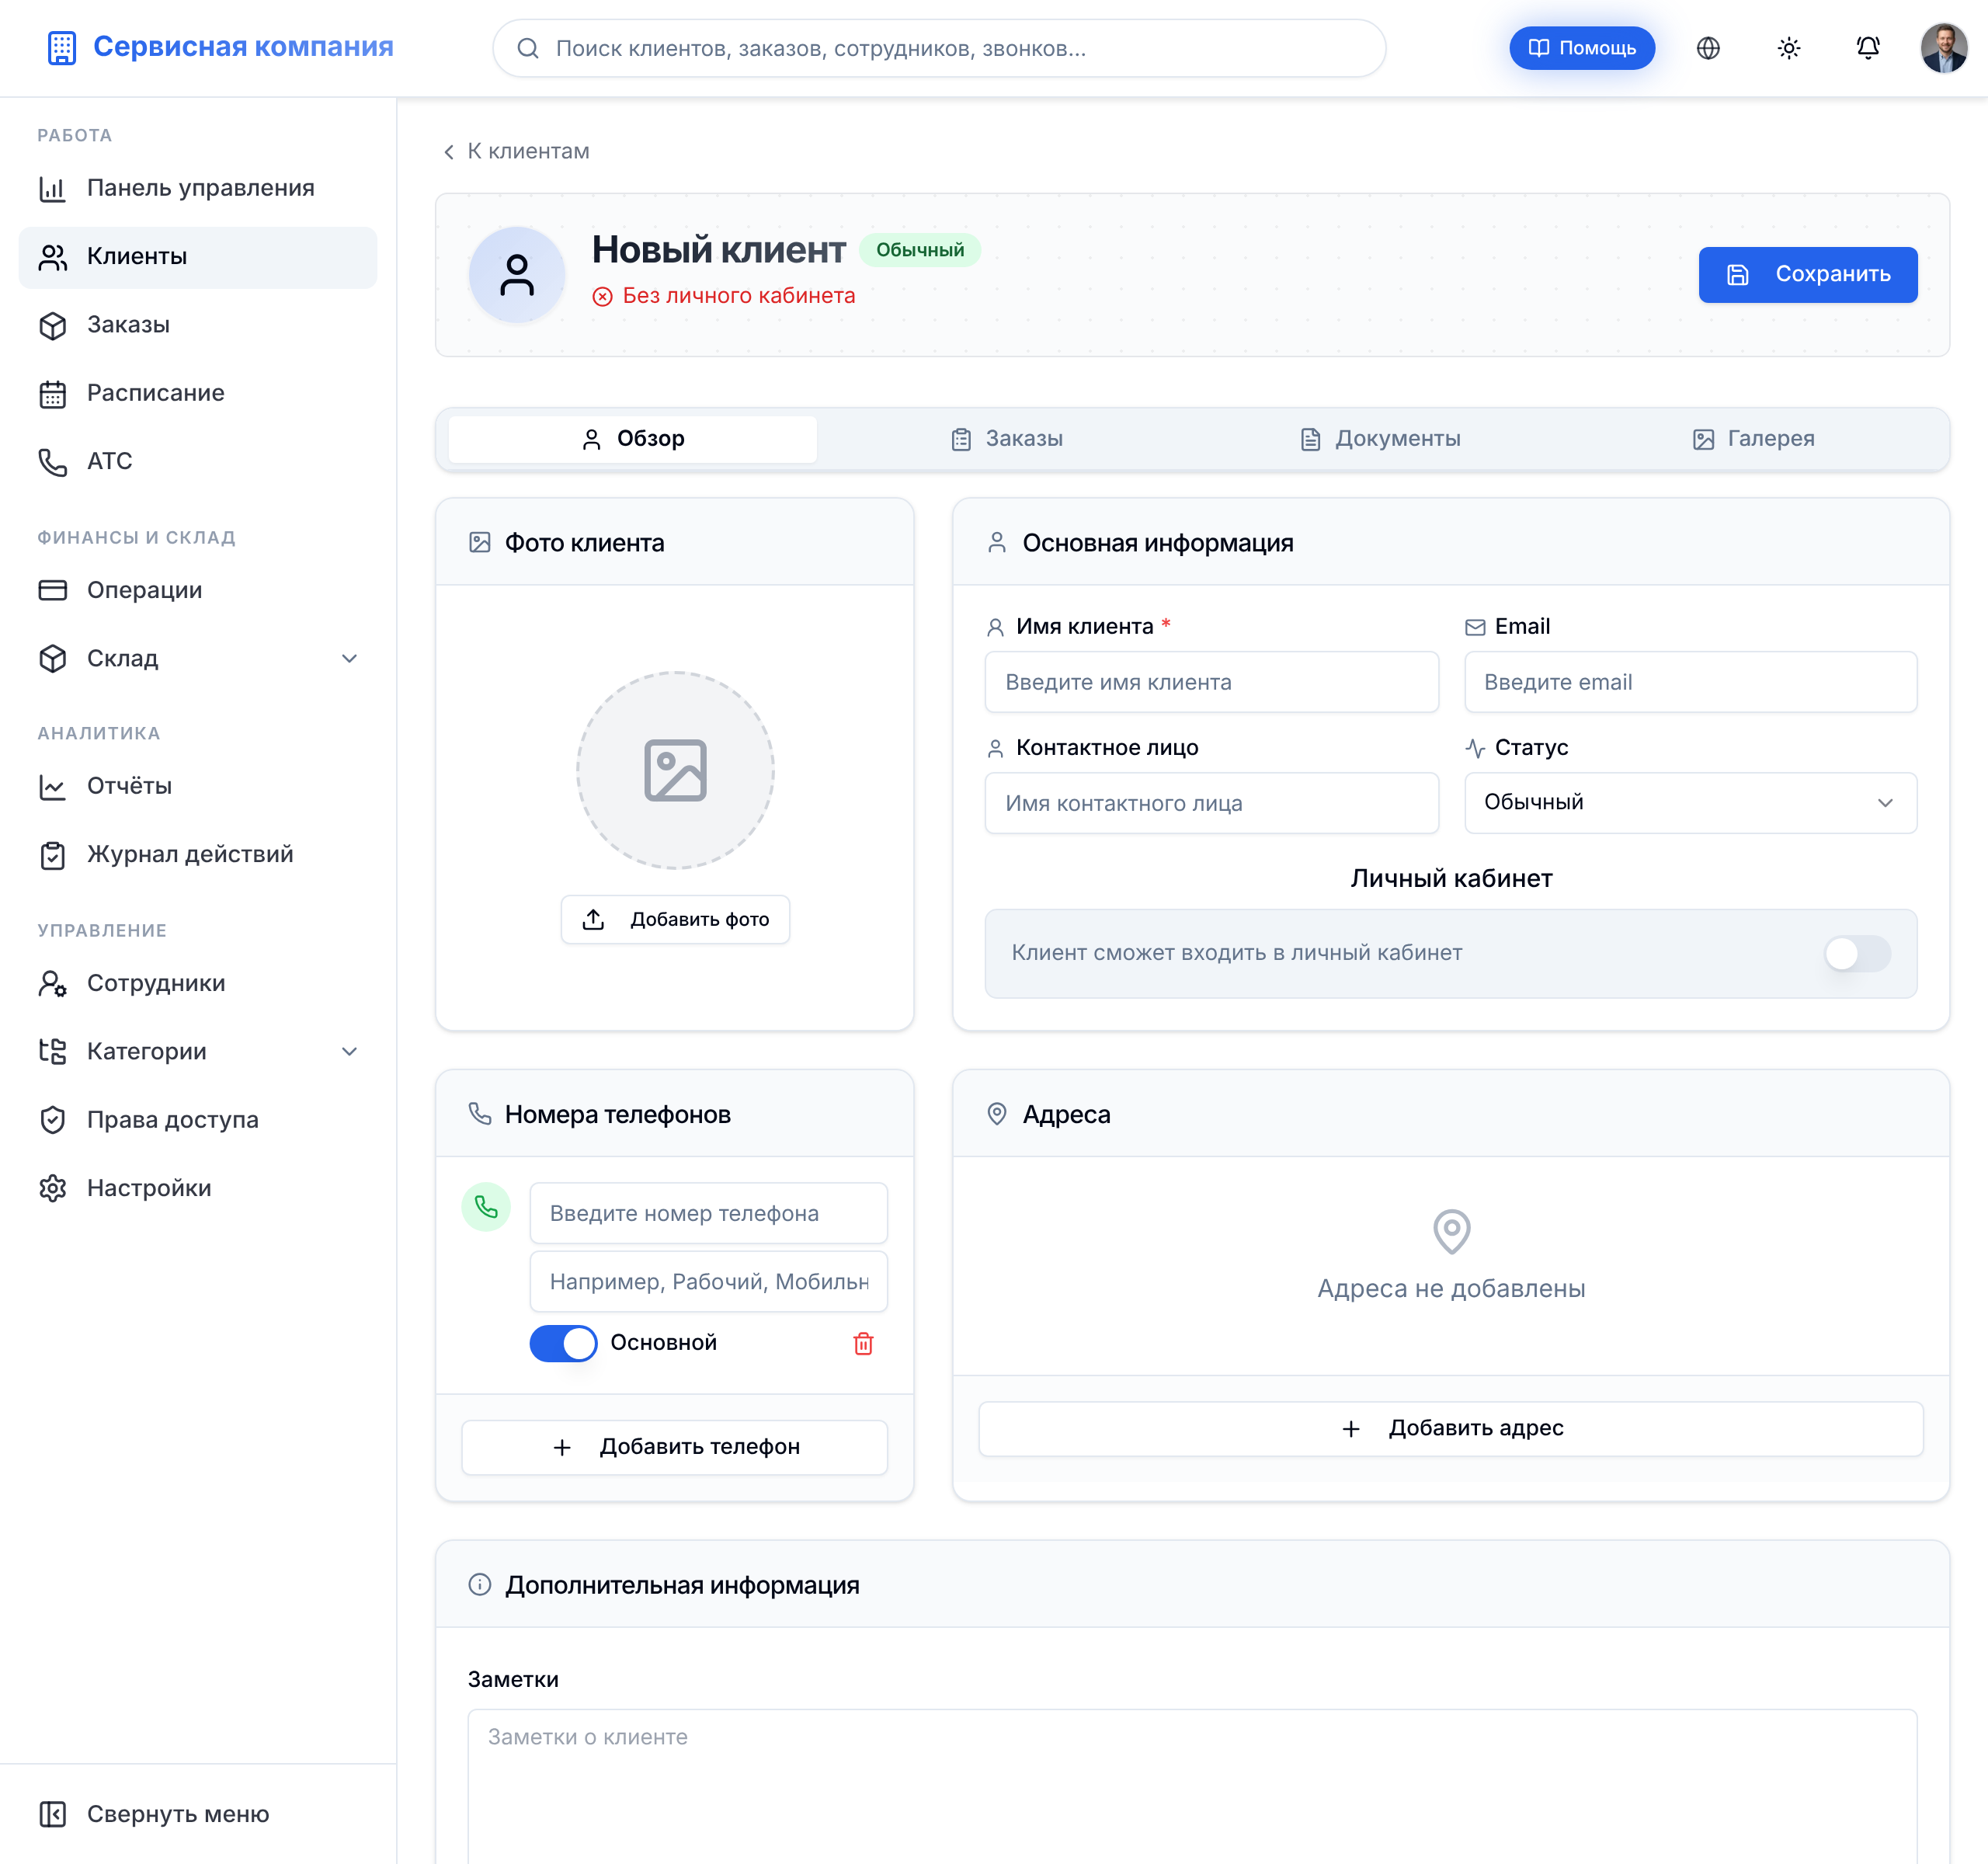
Task: Open Расписание calendar item
Action: click(x=198, y=393)
